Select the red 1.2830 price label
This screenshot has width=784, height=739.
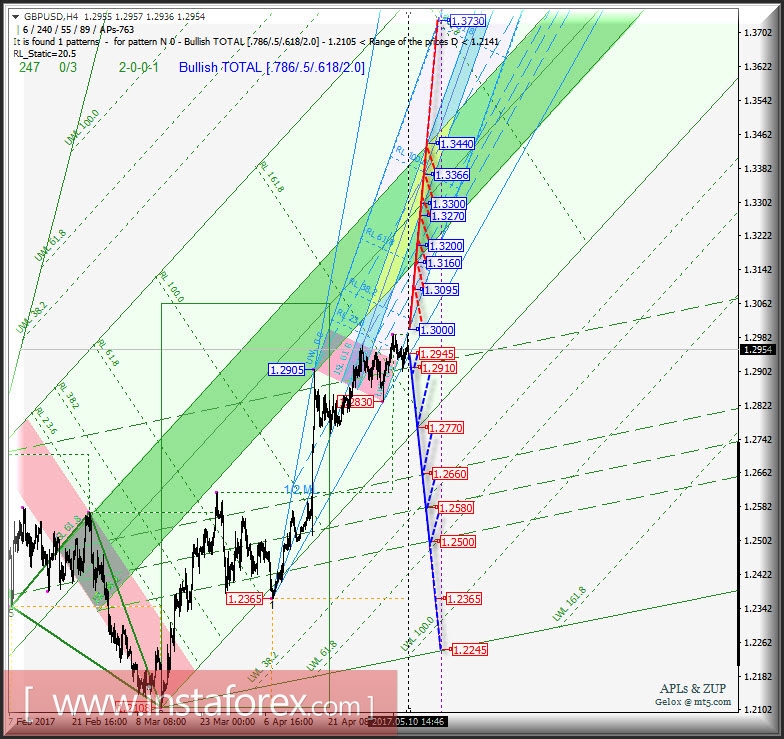point(356,402)
